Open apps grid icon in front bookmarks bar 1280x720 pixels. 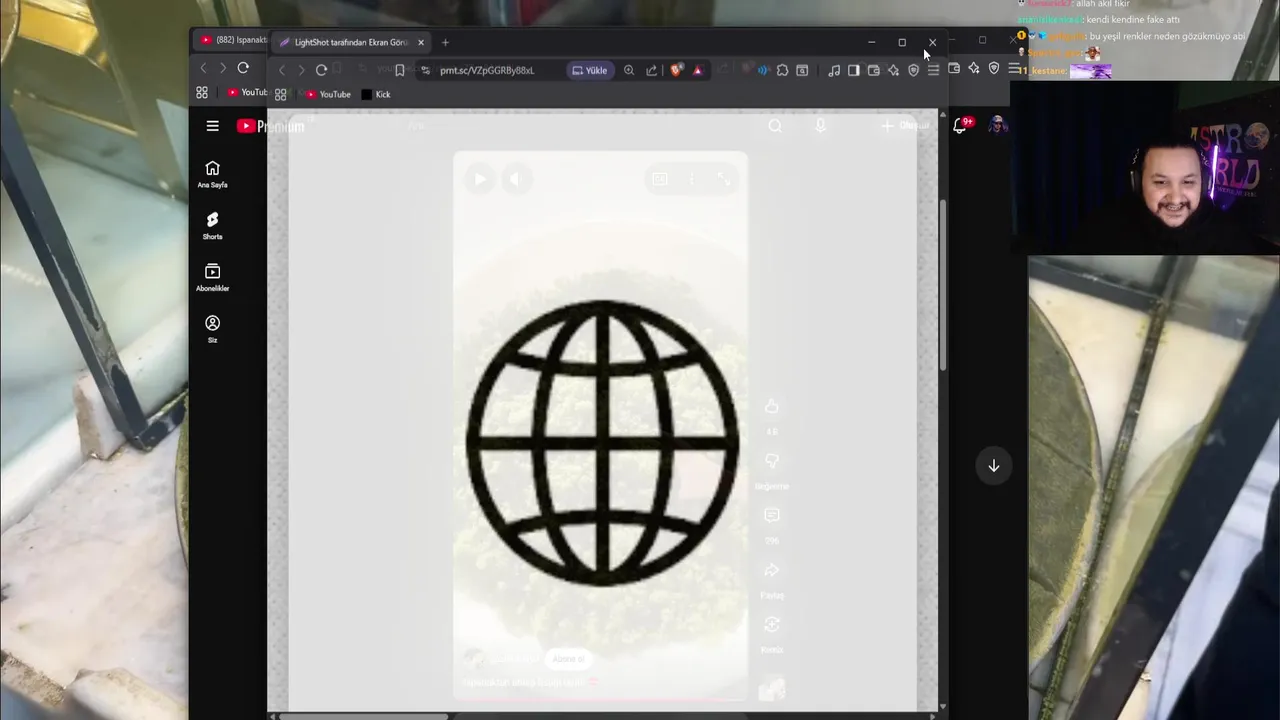point(280,94)
